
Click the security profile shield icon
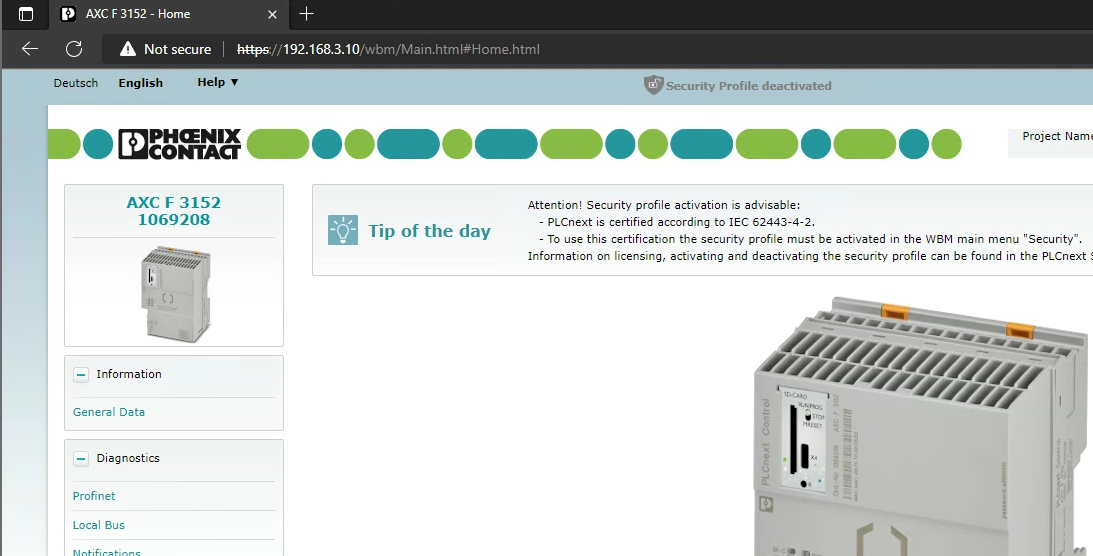click(653, 85)
